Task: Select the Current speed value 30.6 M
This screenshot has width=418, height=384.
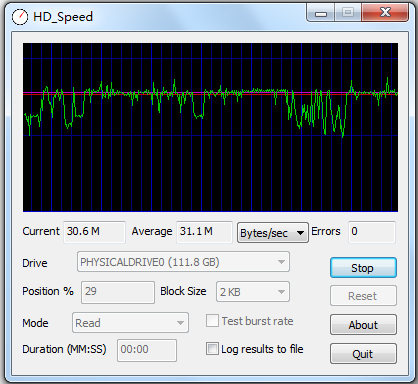Action: pos(94,232)
